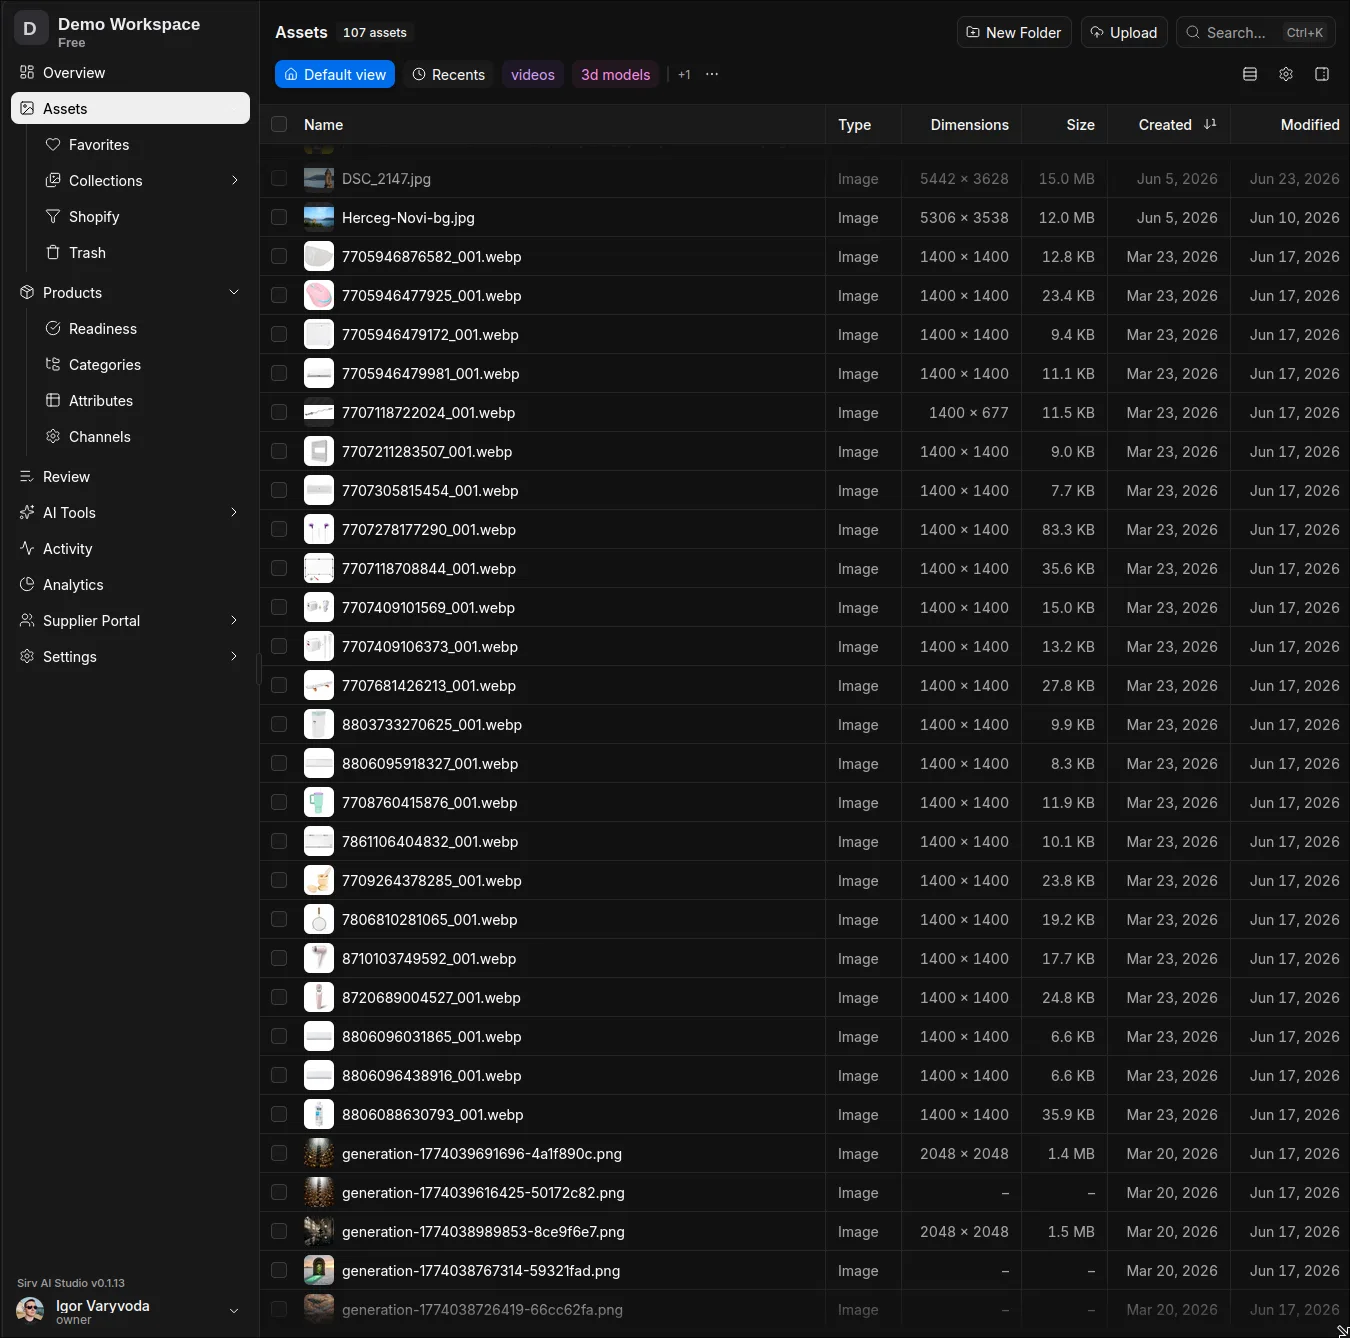The image size is (1350, 1338).
Task: Click the Demo Workspace D avatar
Action: pos(30,29)
